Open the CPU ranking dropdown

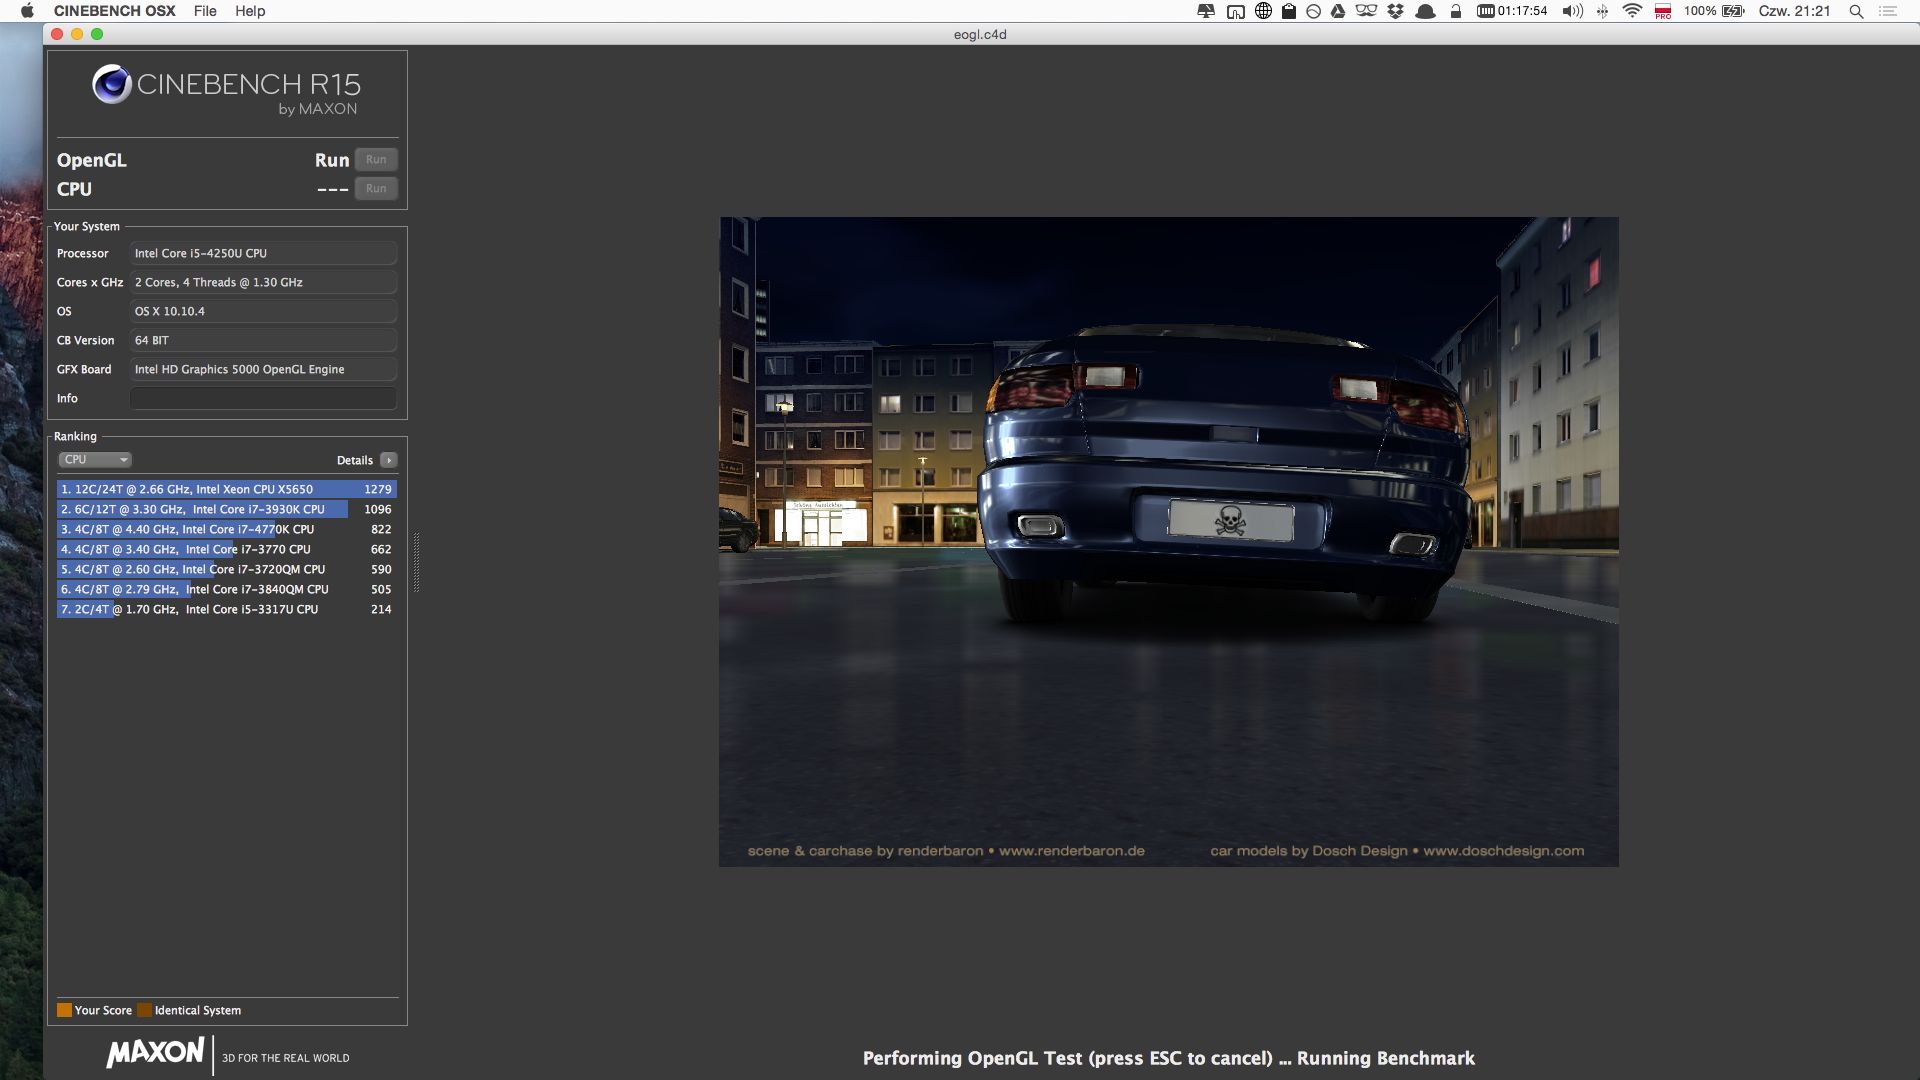tap(95, 459)
